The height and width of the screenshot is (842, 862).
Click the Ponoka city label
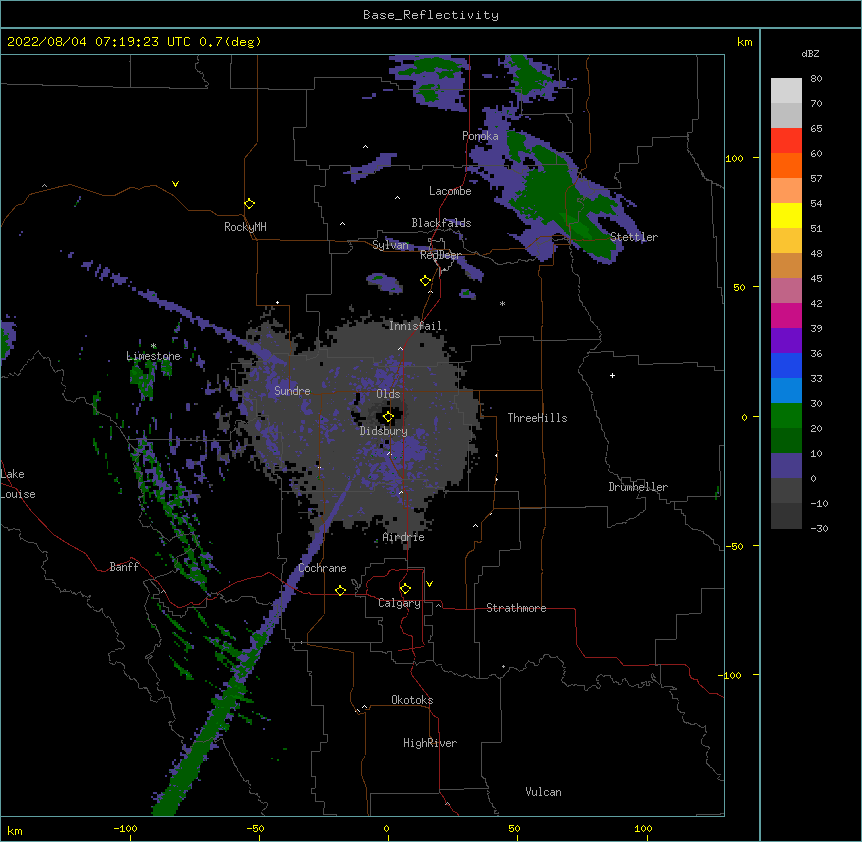point(480,136)
